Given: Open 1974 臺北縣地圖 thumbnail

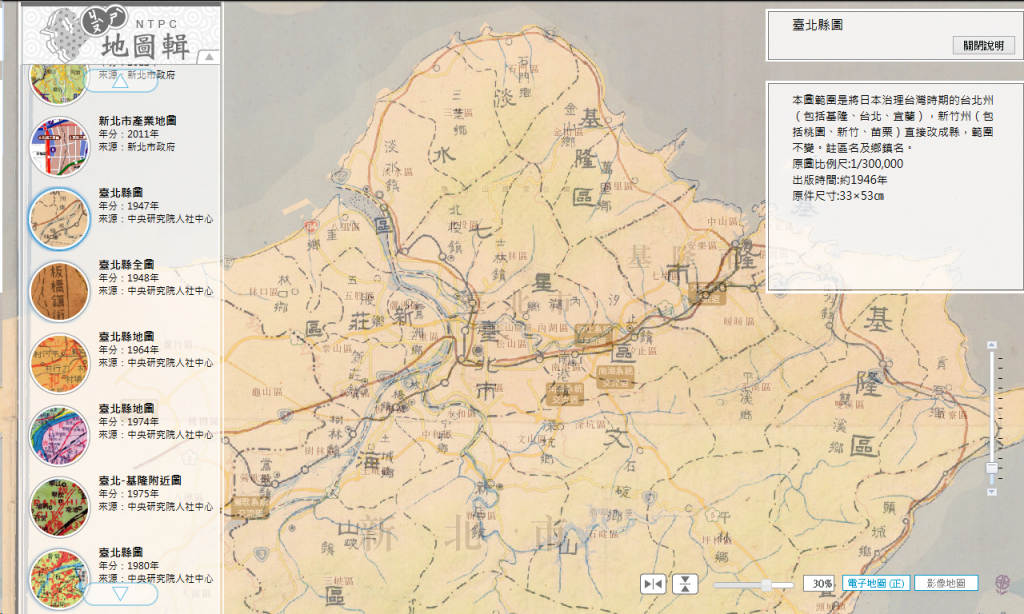Looking at the screenshot, I should click(59, 435).
